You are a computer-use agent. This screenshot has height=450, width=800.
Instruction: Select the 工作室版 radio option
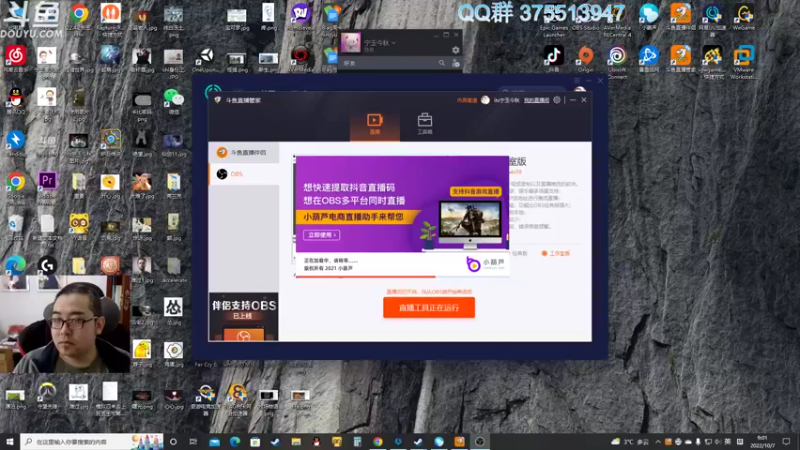point(556,253)
